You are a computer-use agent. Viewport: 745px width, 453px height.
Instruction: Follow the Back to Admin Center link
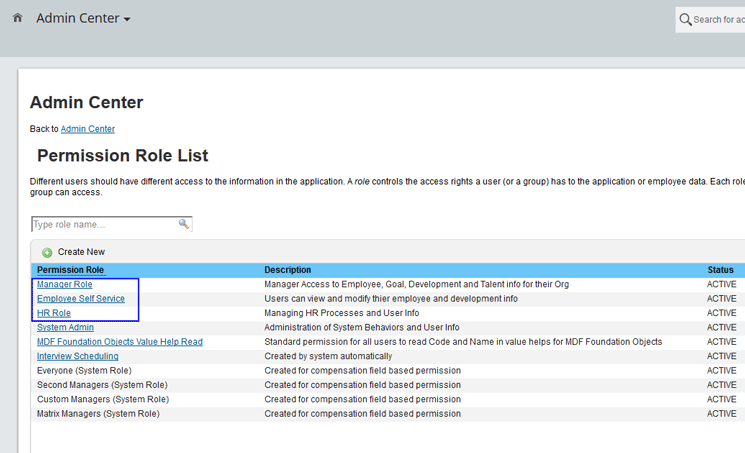tap(87, 129)
